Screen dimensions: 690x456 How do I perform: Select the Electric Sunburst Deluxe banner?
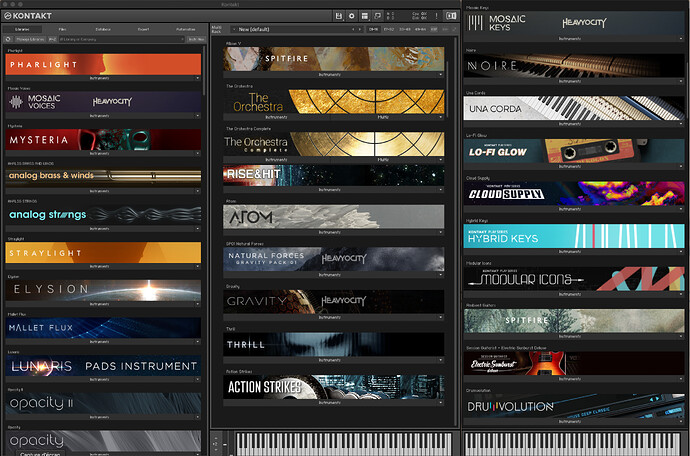pos(574,364)
